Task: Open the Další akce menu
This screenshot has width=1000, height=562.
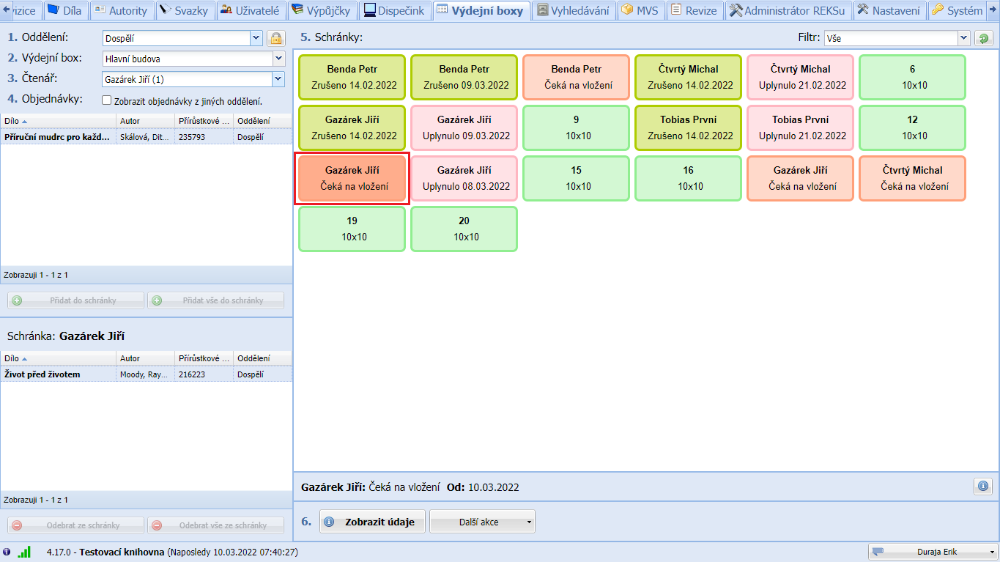Action: (x=482, y=521)
